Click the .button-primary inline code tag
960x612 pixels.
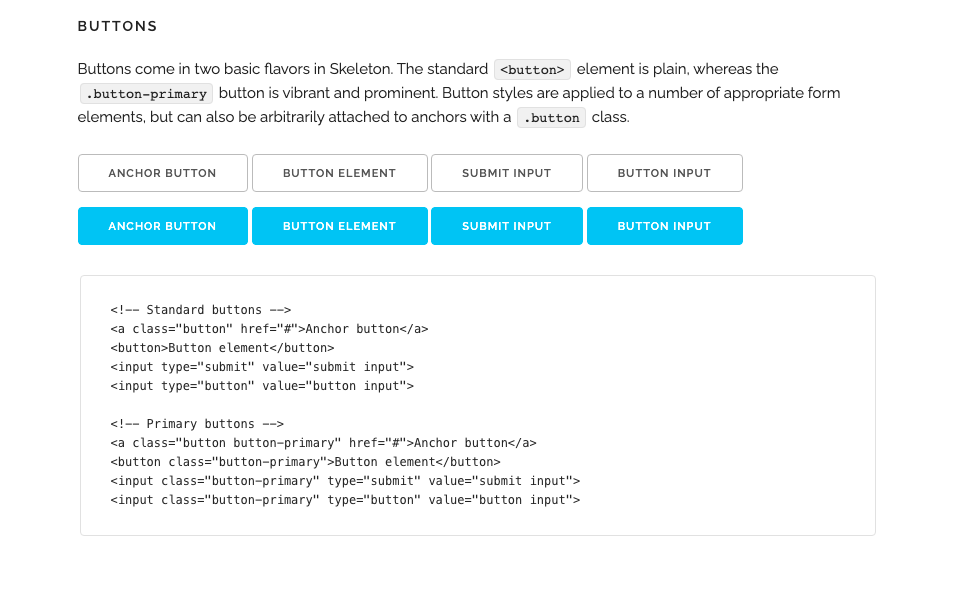click(x=146, y=93)
